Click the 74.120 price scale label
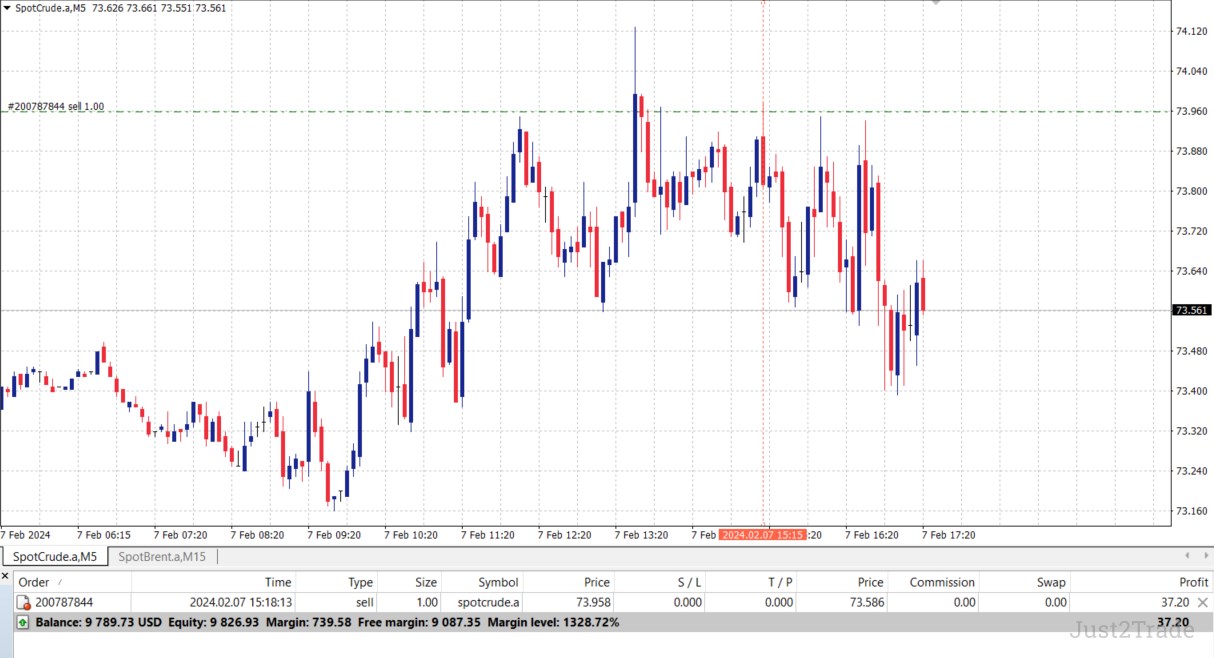The image size is (1214, 658). [1192, 31]
